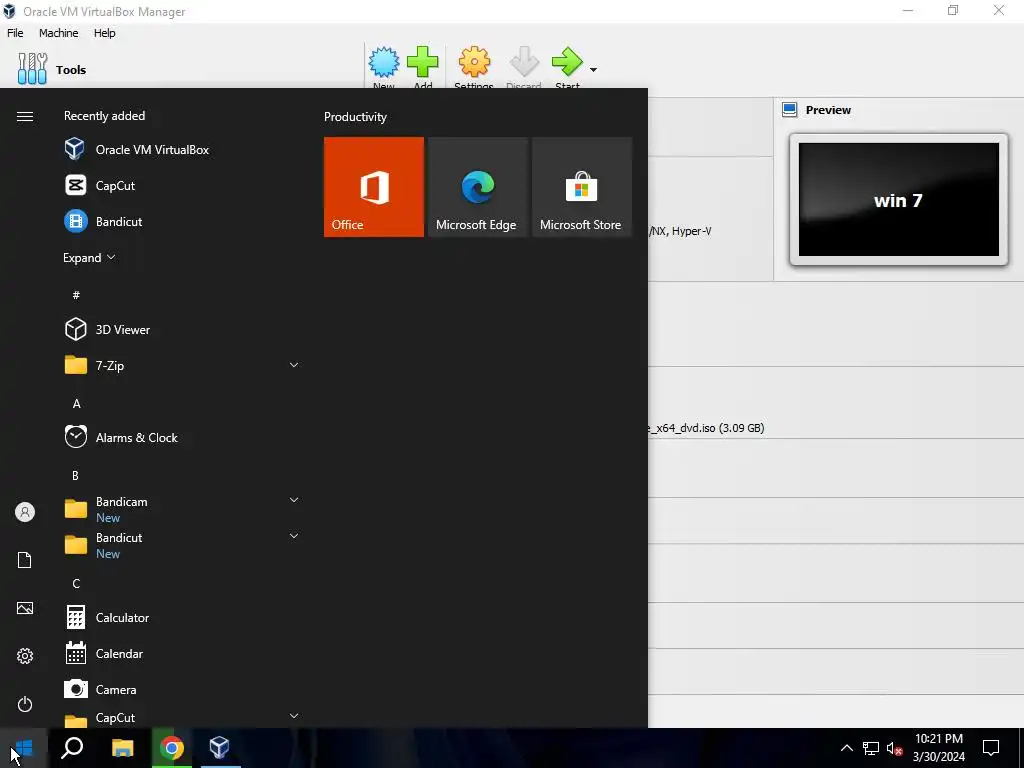Open the Machine menu
Screen dimensions: 1024x768
58,33
